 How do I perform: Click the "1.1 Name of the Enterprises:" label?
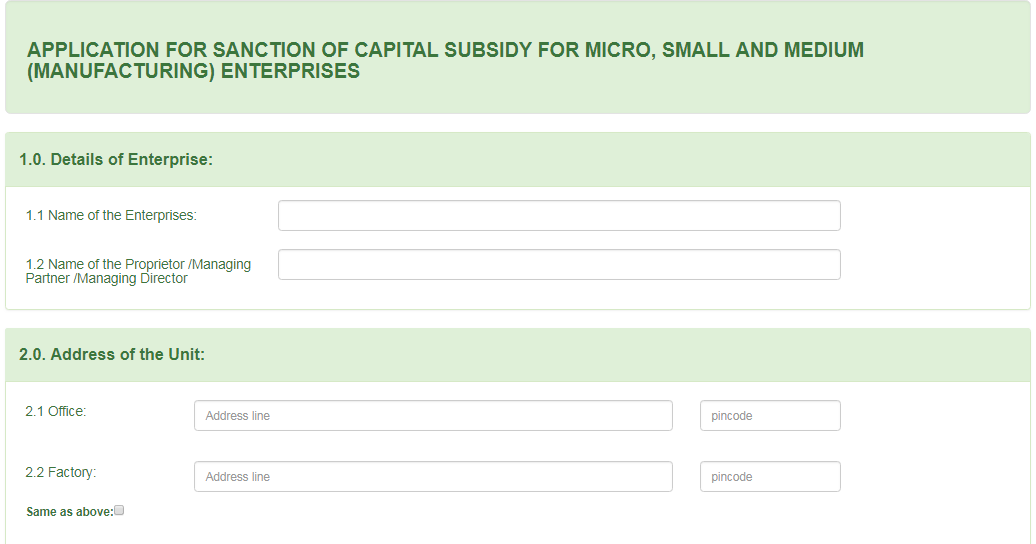pos(111,216)
